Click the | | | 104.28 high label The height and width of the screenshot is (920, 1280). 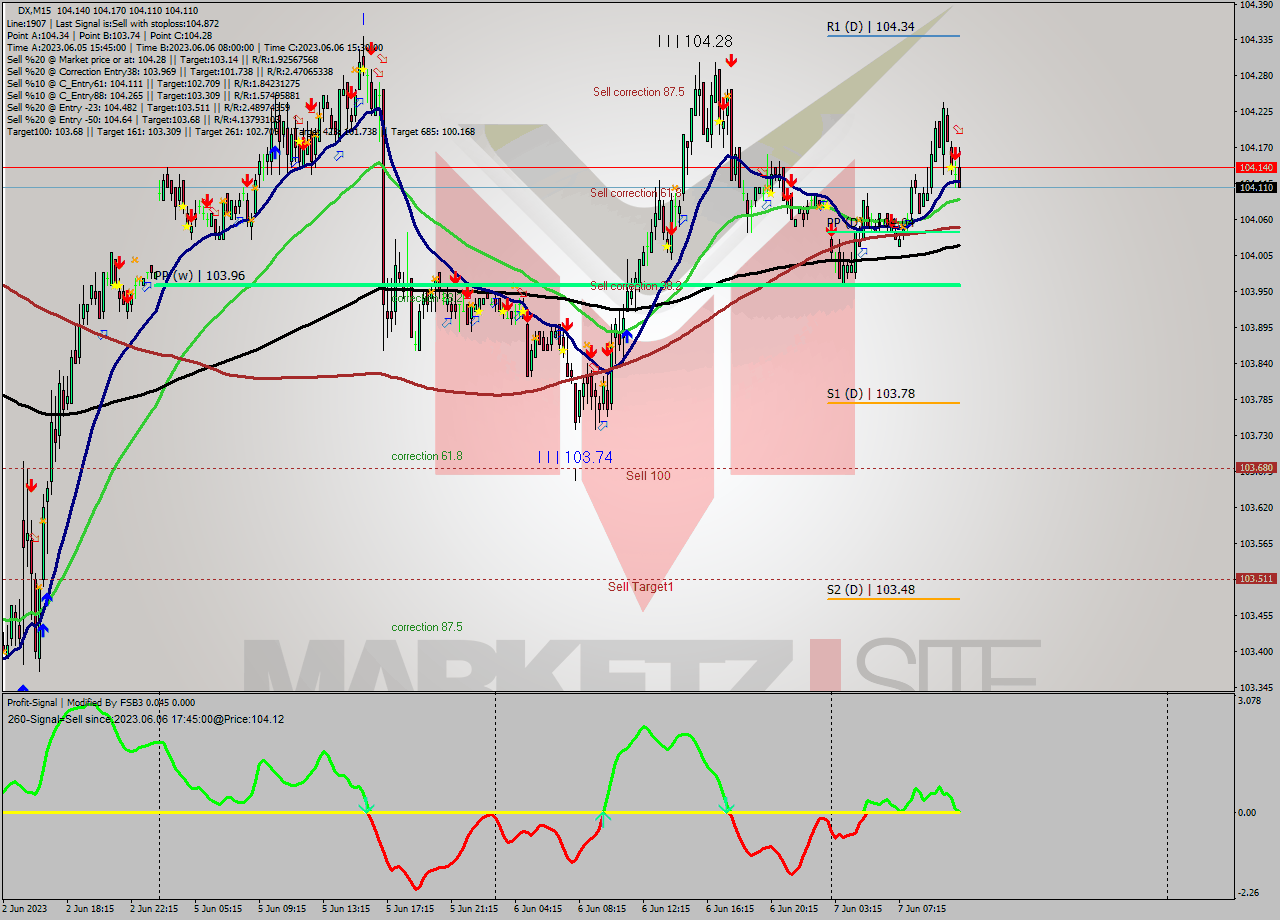coord(695,41)
